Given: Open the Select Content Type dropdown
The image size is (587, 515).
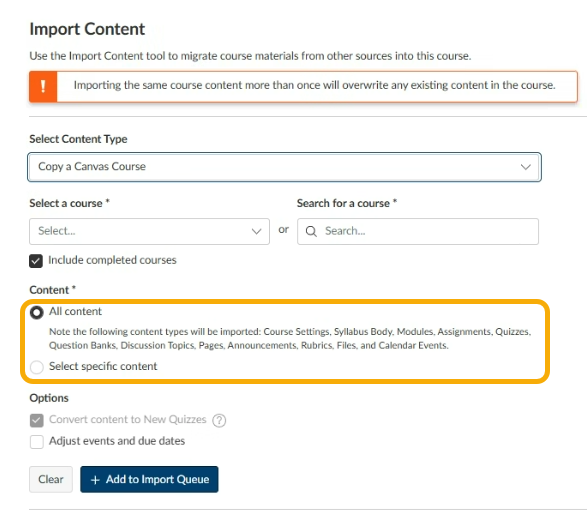Looking at the screenshot, I should [x=284, y=167].
